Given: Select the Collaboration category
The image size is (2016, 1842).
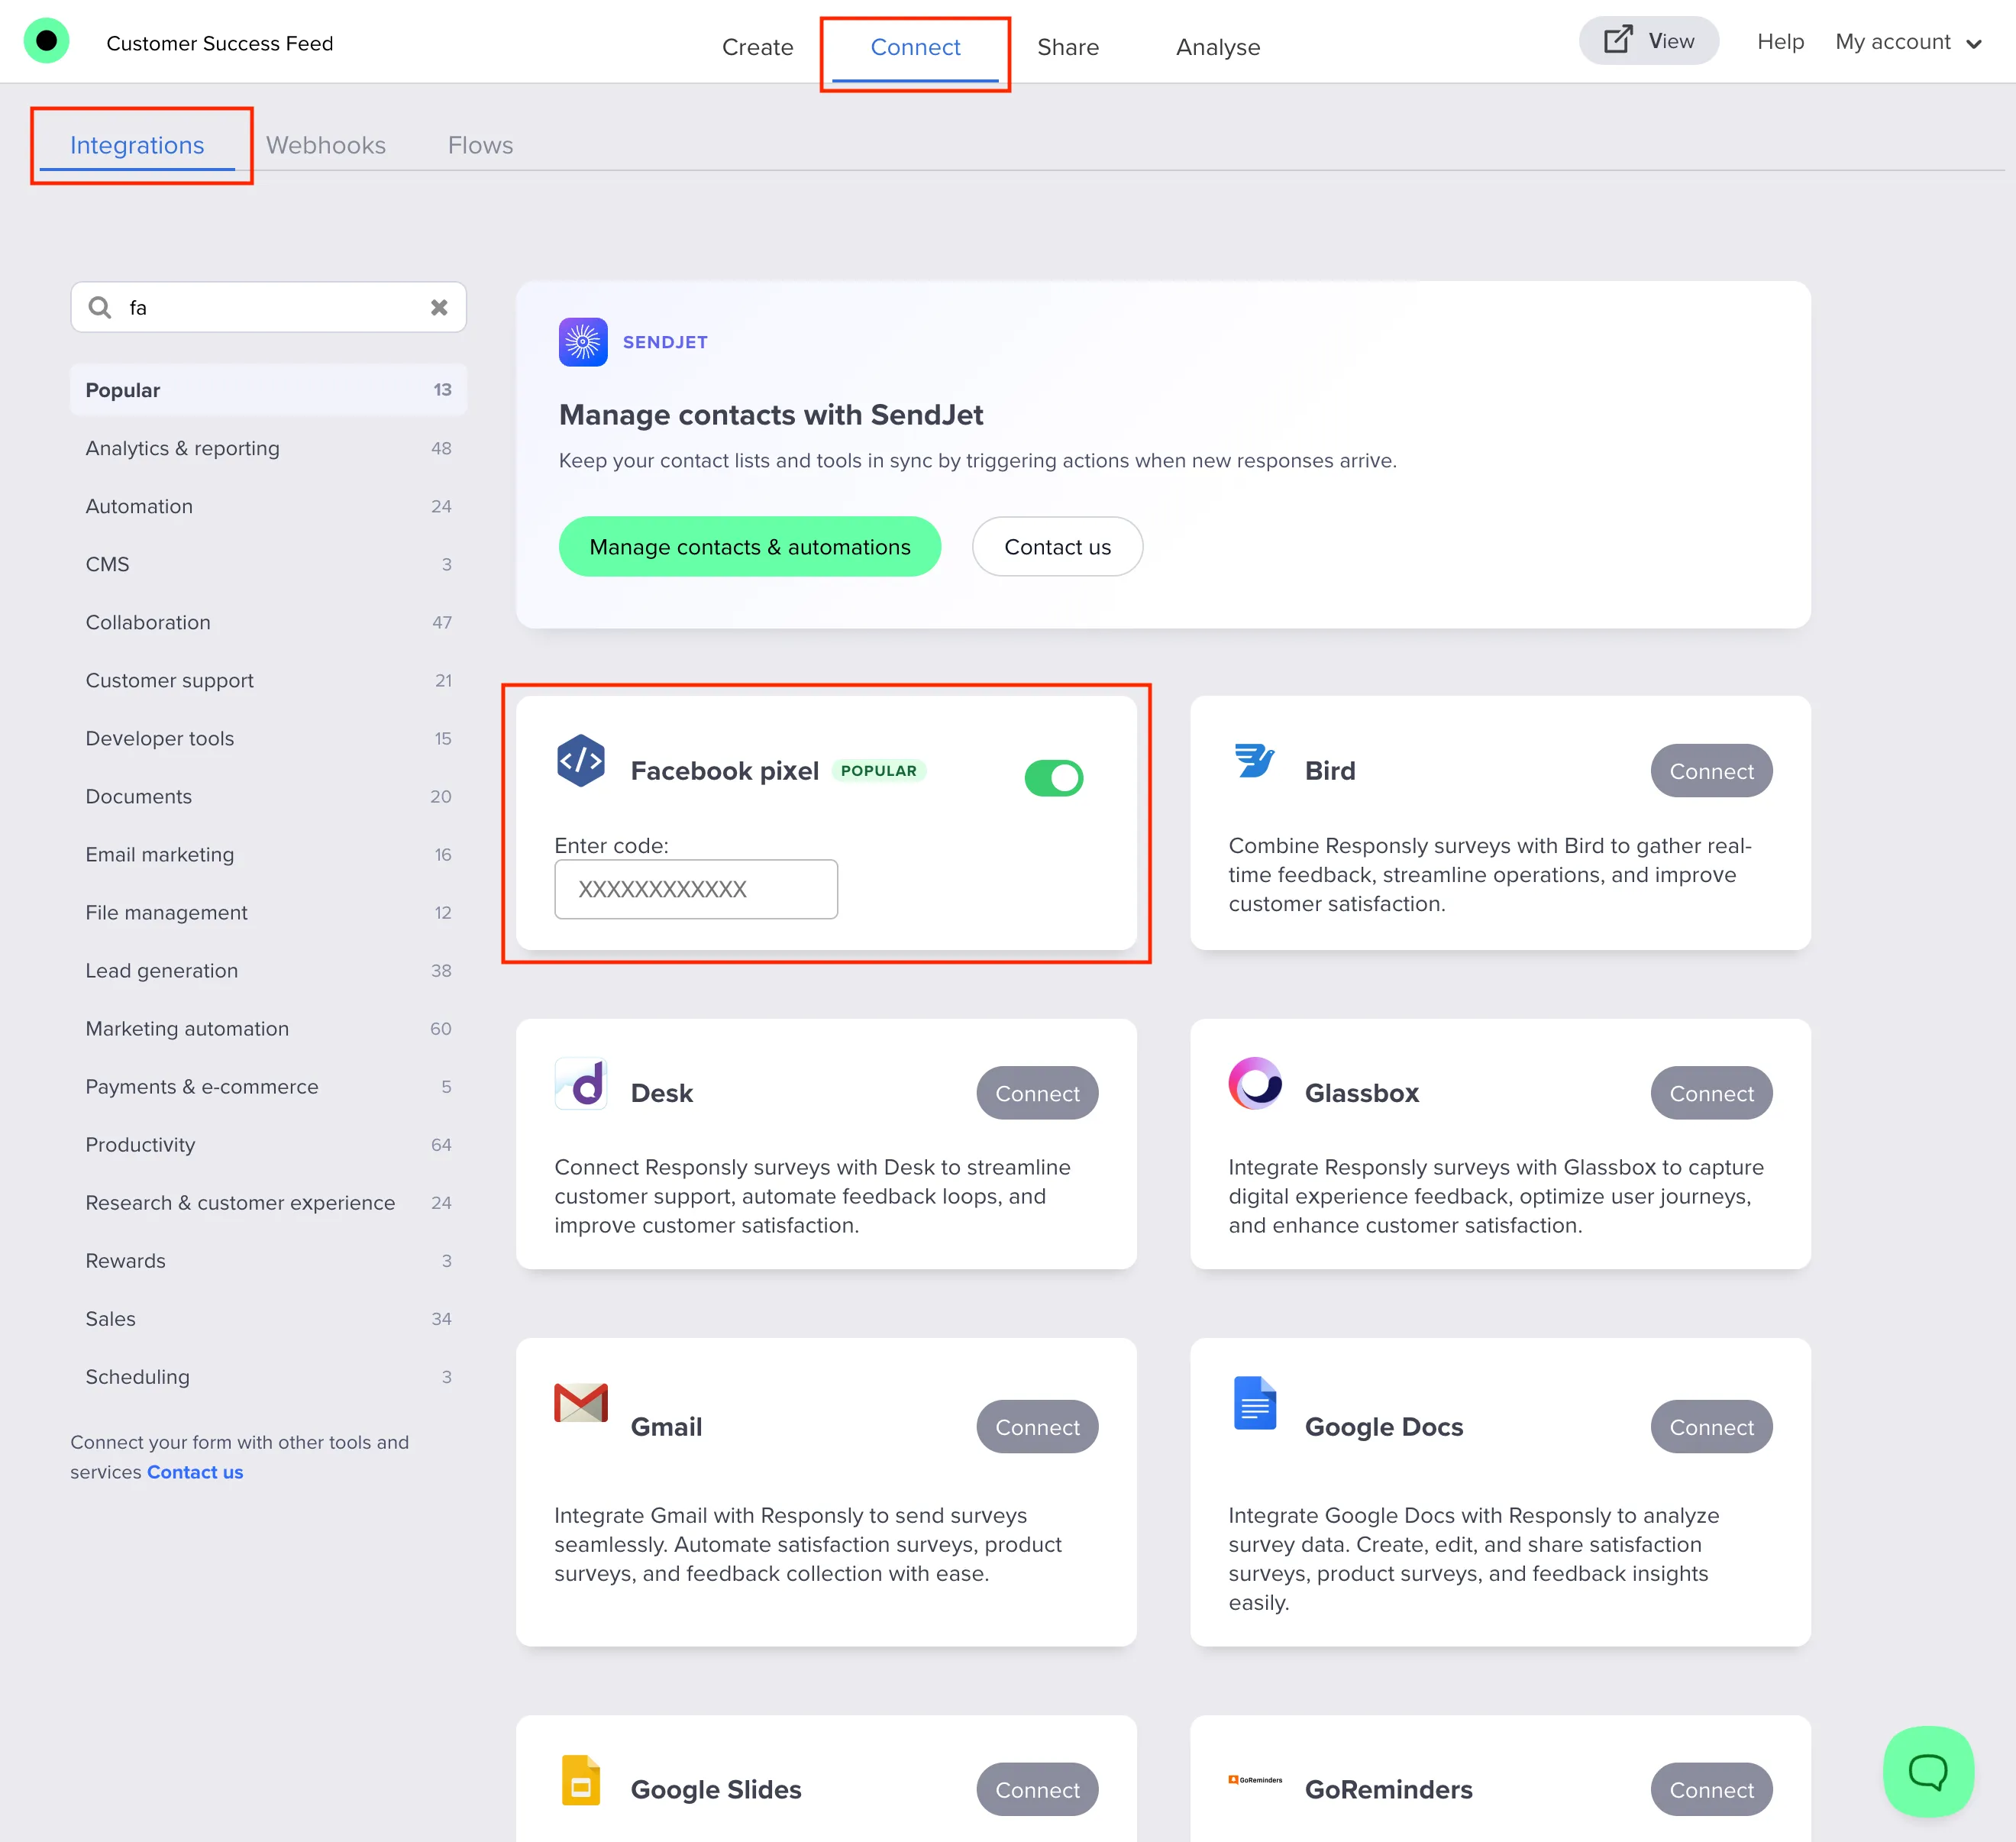Looking at the screenshot, I should click(268, 622).
